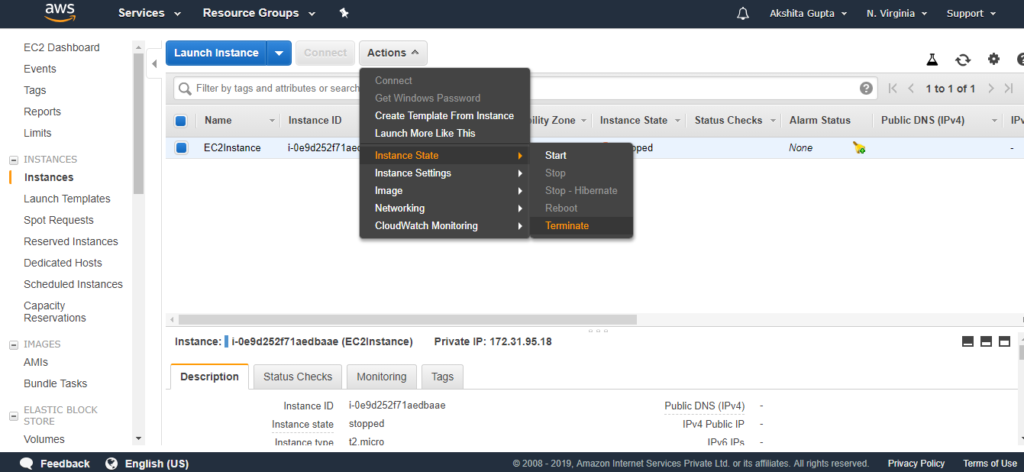The width and height of the screenshot is (1024, 472).
Task: Go to first page of results
Action: tap(893, 88)
